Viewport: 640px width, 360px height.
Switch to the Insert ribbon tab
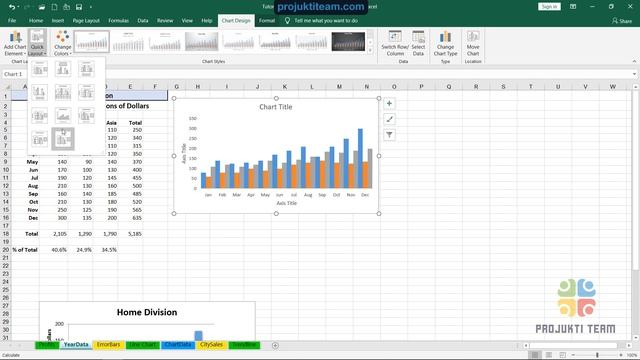[58, 20]
